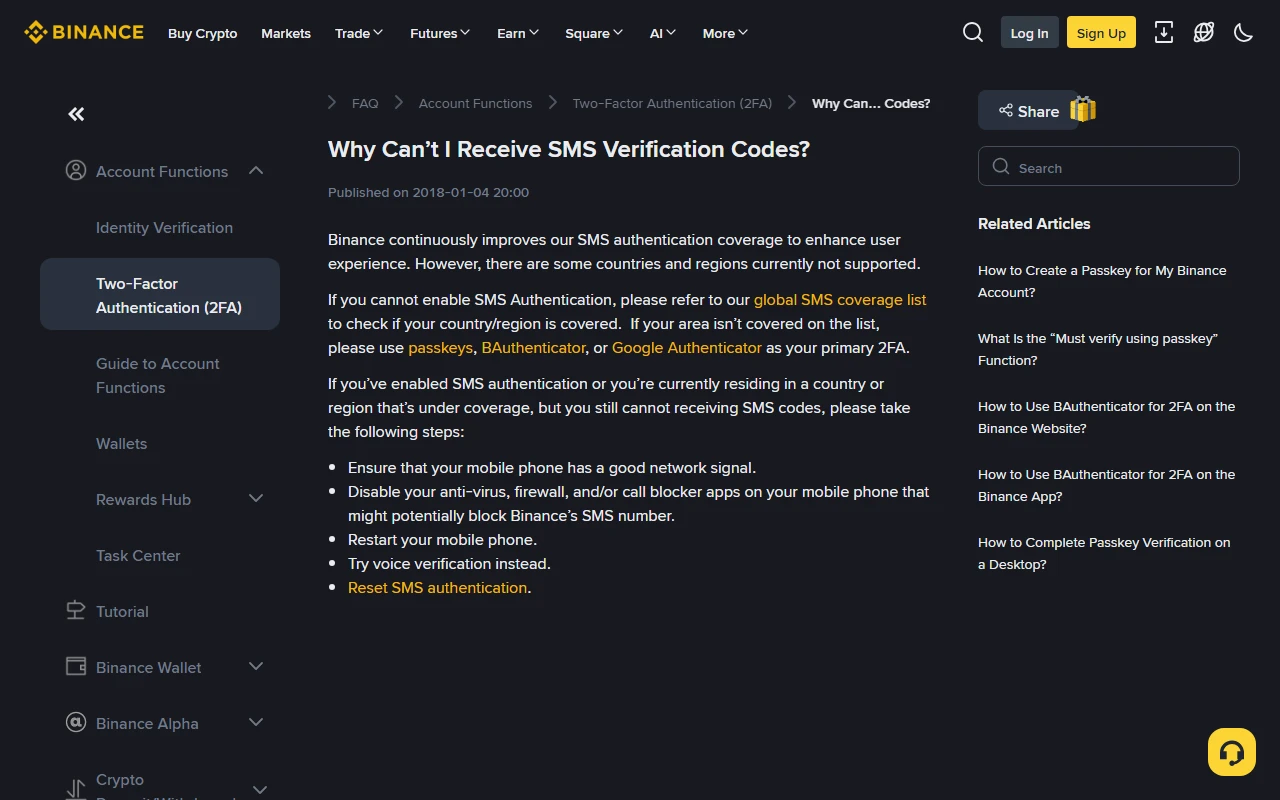Image resolution: width=1280 pixels, height=800 pixels.
Task: Expand the Crypto section chevron
Action: point(260,790)
